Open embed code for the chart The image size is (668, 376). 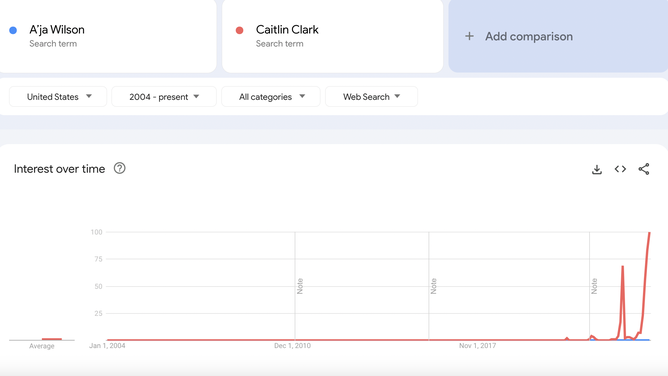(x=620, y=169)
